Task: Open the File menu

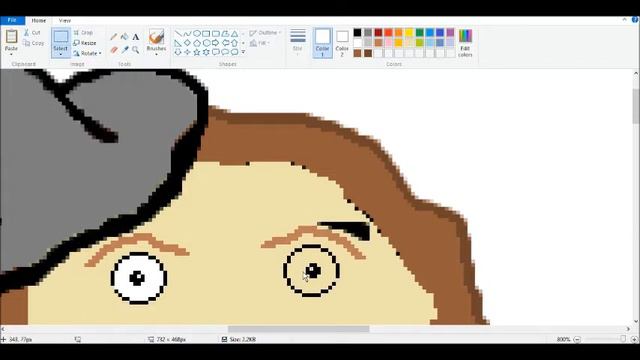Action: pos(12,20)
